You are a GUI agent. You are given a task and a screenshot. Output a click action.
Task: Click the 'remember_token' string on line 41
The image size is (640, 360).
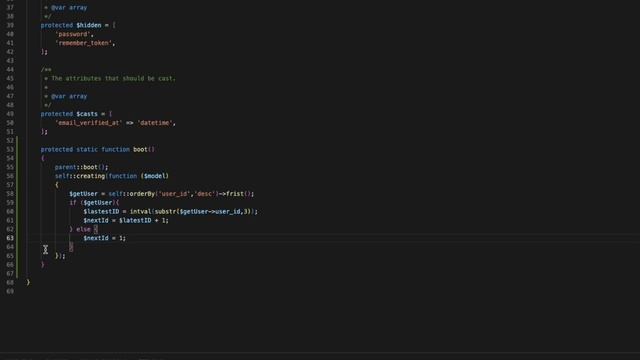[83, 43]
